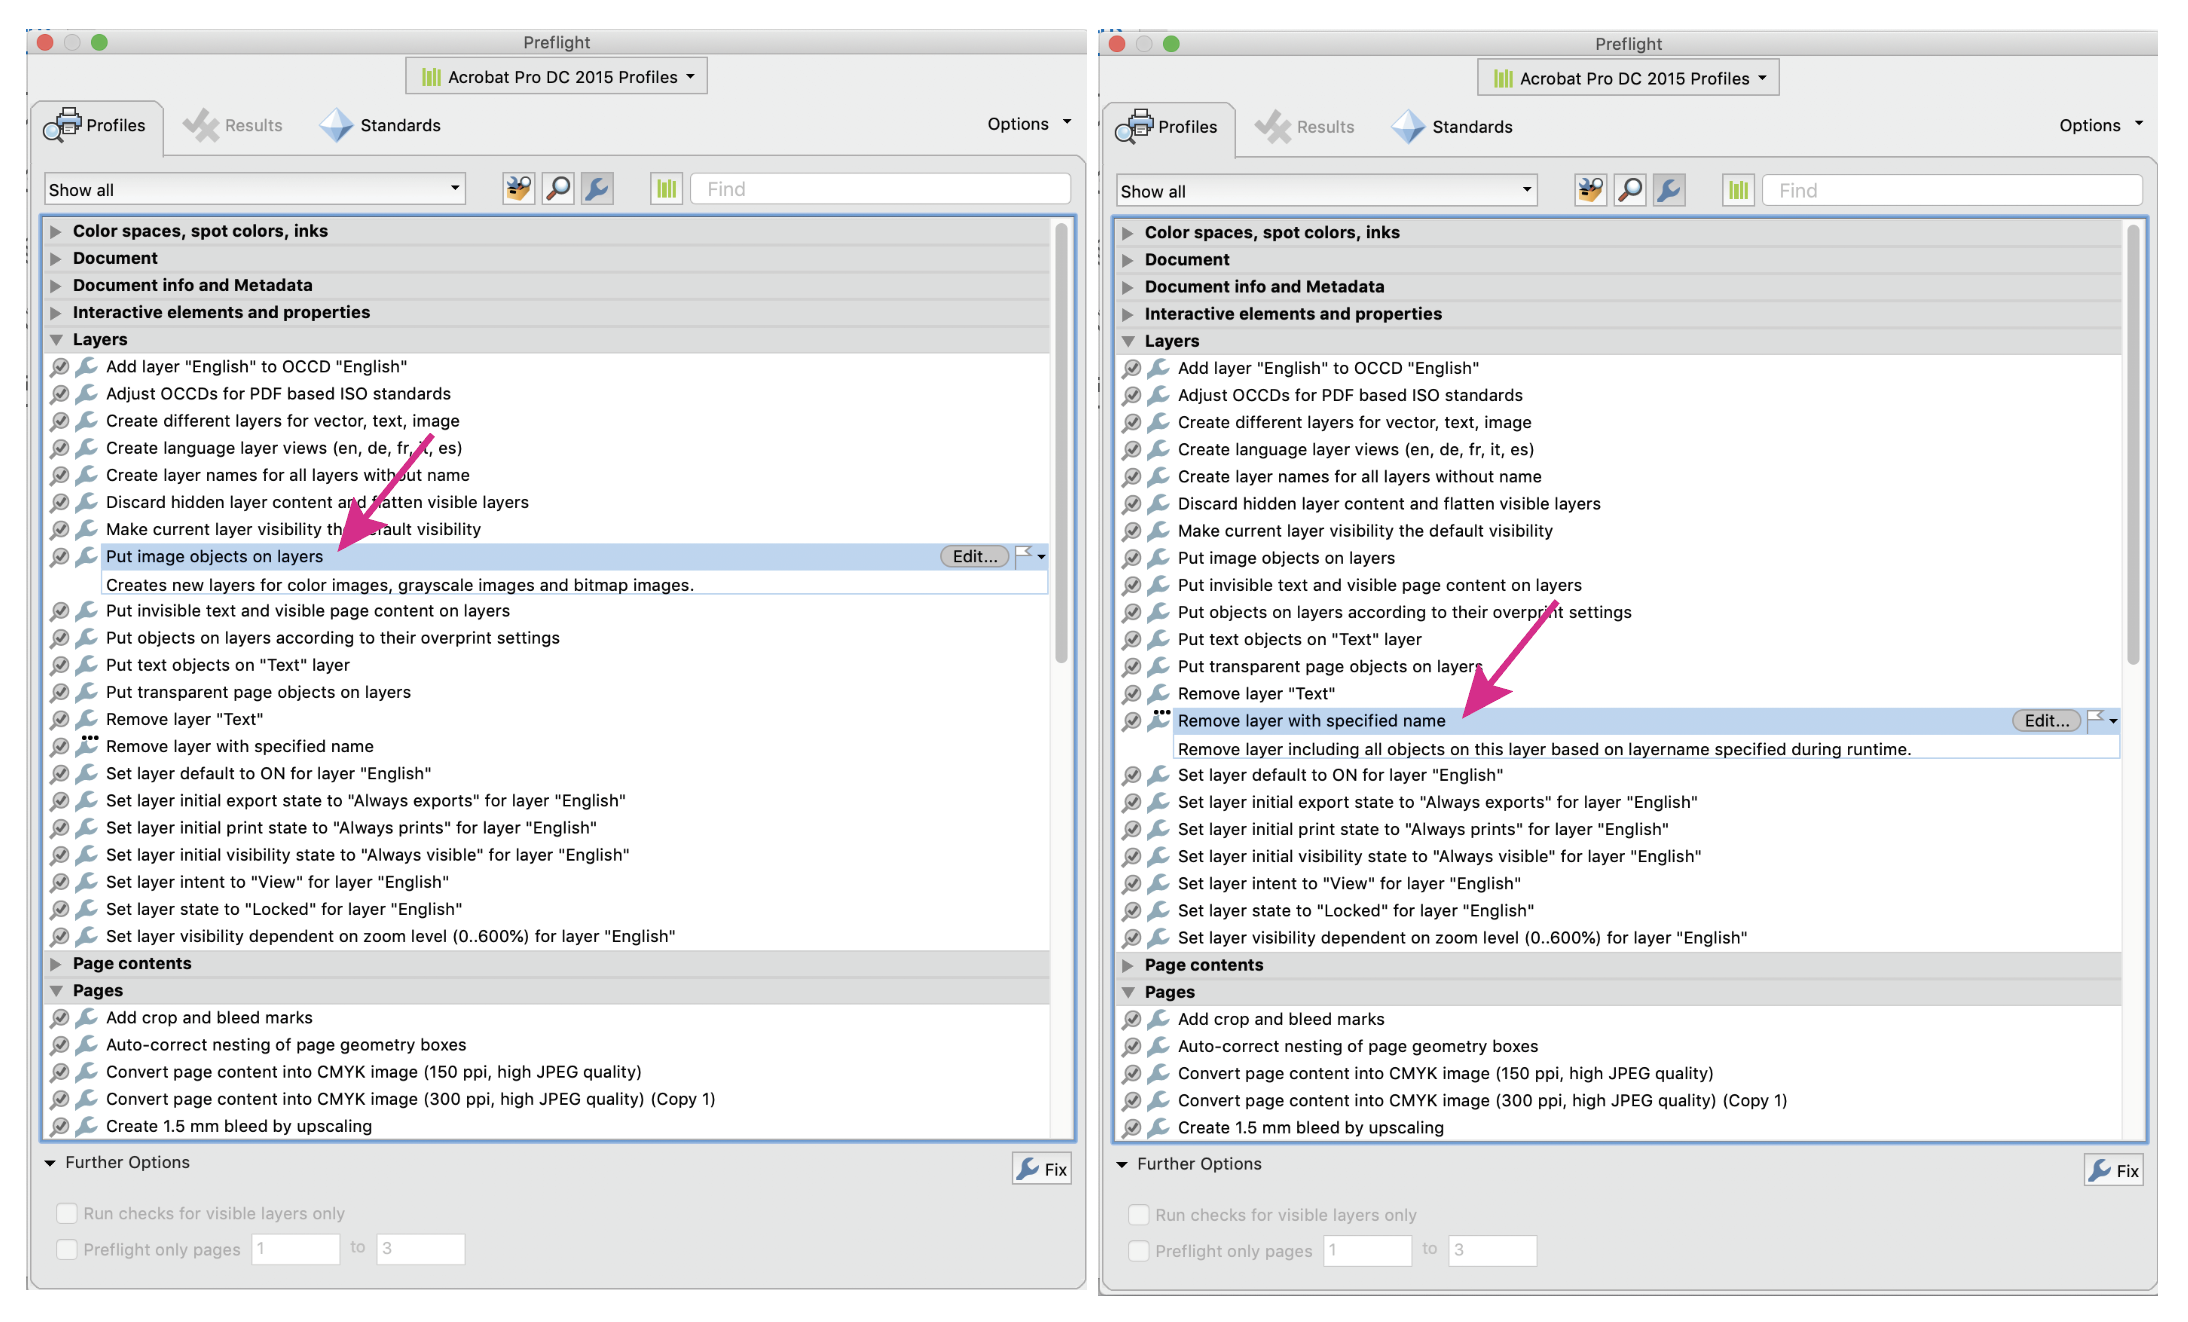The width and height of the screenshot is (2188, 1322).
Task: Check 'Run checks for visible layers only' in right window
Action: [x=1139, y=1214]
